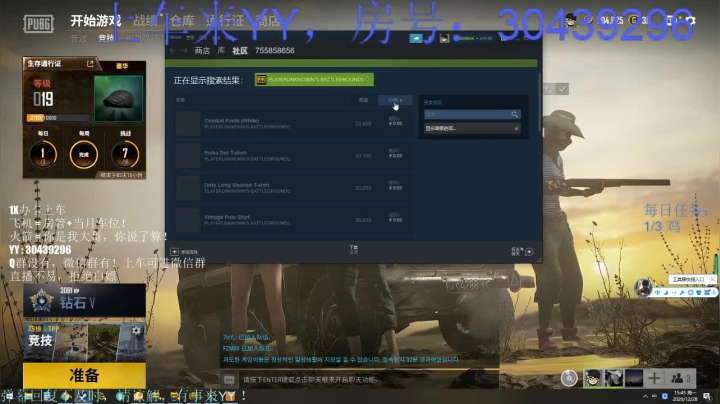720x404 pixels.
Task: Click the survival pass level XP bar
Action: click(58, 118)
